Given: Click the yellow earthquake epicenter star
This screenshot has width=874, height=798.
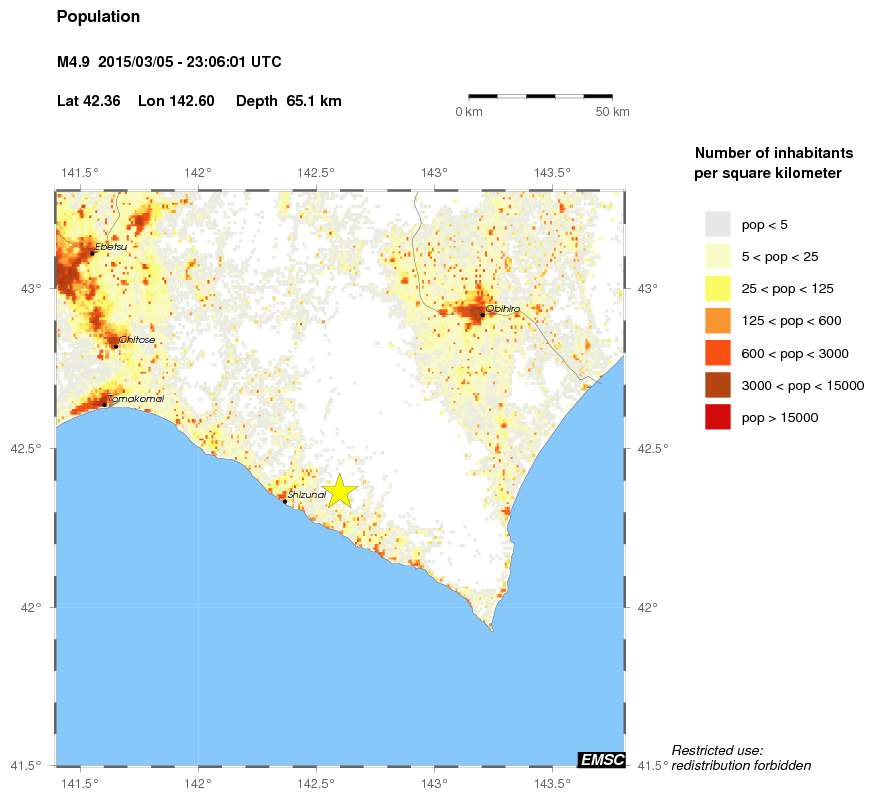Looking at the screenshot, I should 339,492.
